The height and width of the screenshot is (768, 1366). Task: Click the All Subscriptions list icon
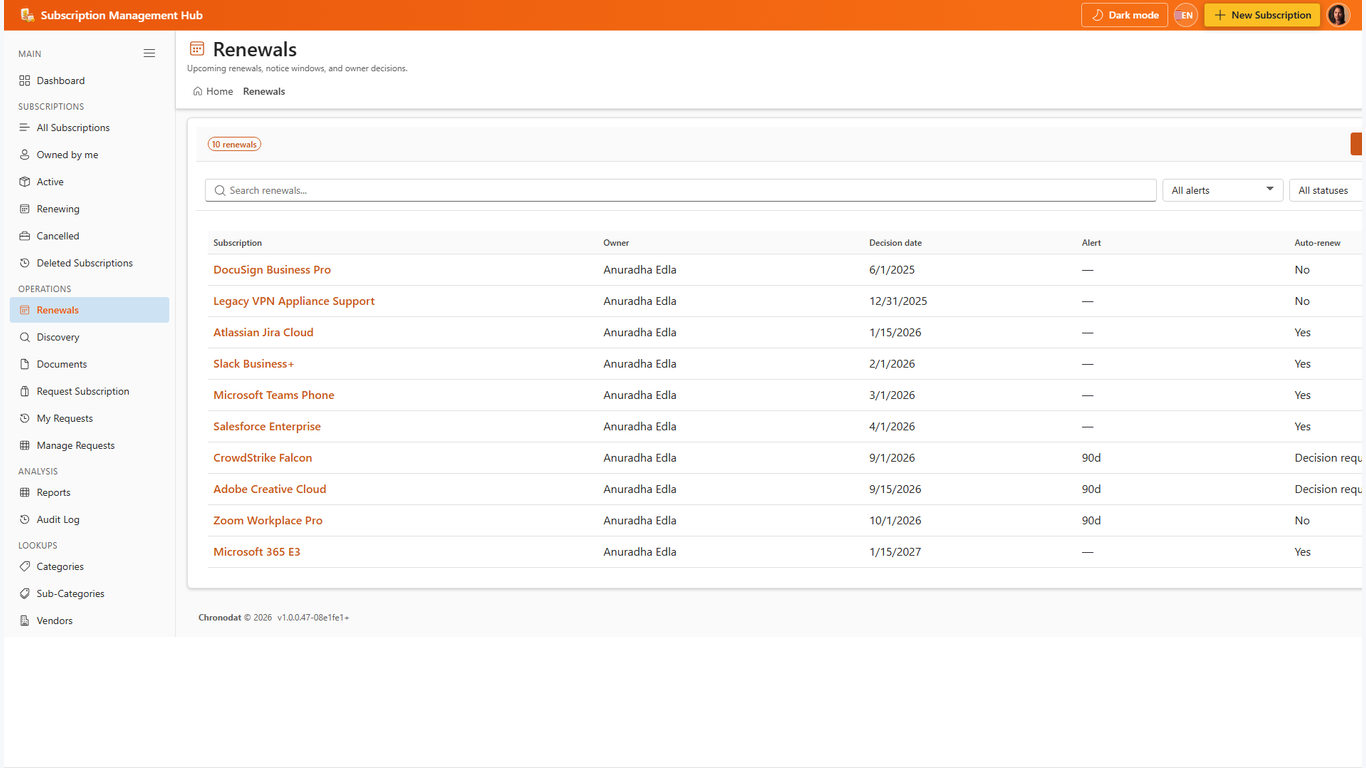pos(25,127)
